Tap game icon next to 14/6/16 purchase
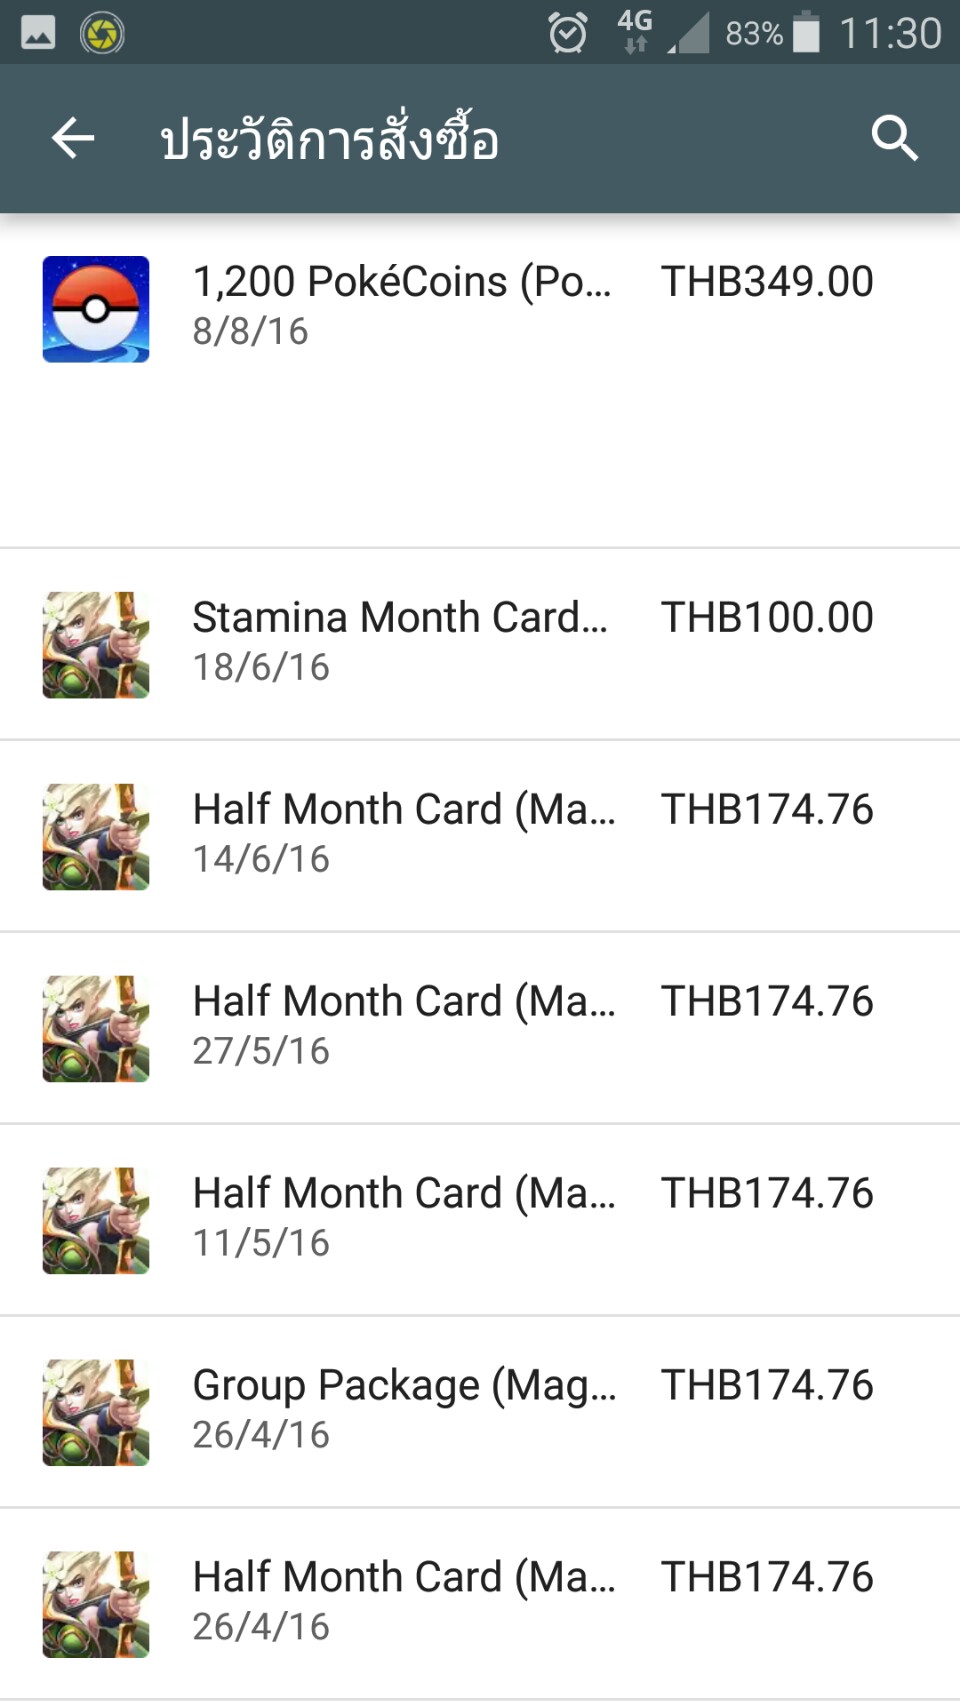Viewport: 960px width, 1706px height. point(96,837)
